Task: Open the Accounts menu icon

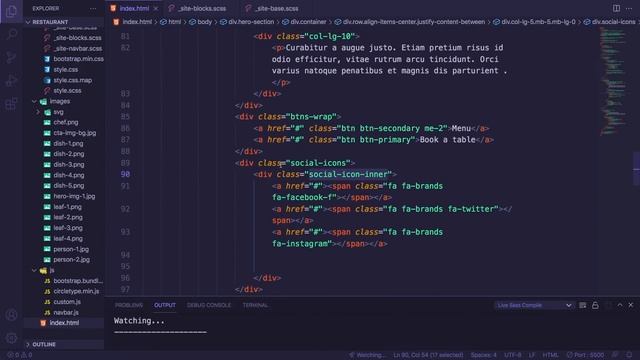Action: point(11,315)
